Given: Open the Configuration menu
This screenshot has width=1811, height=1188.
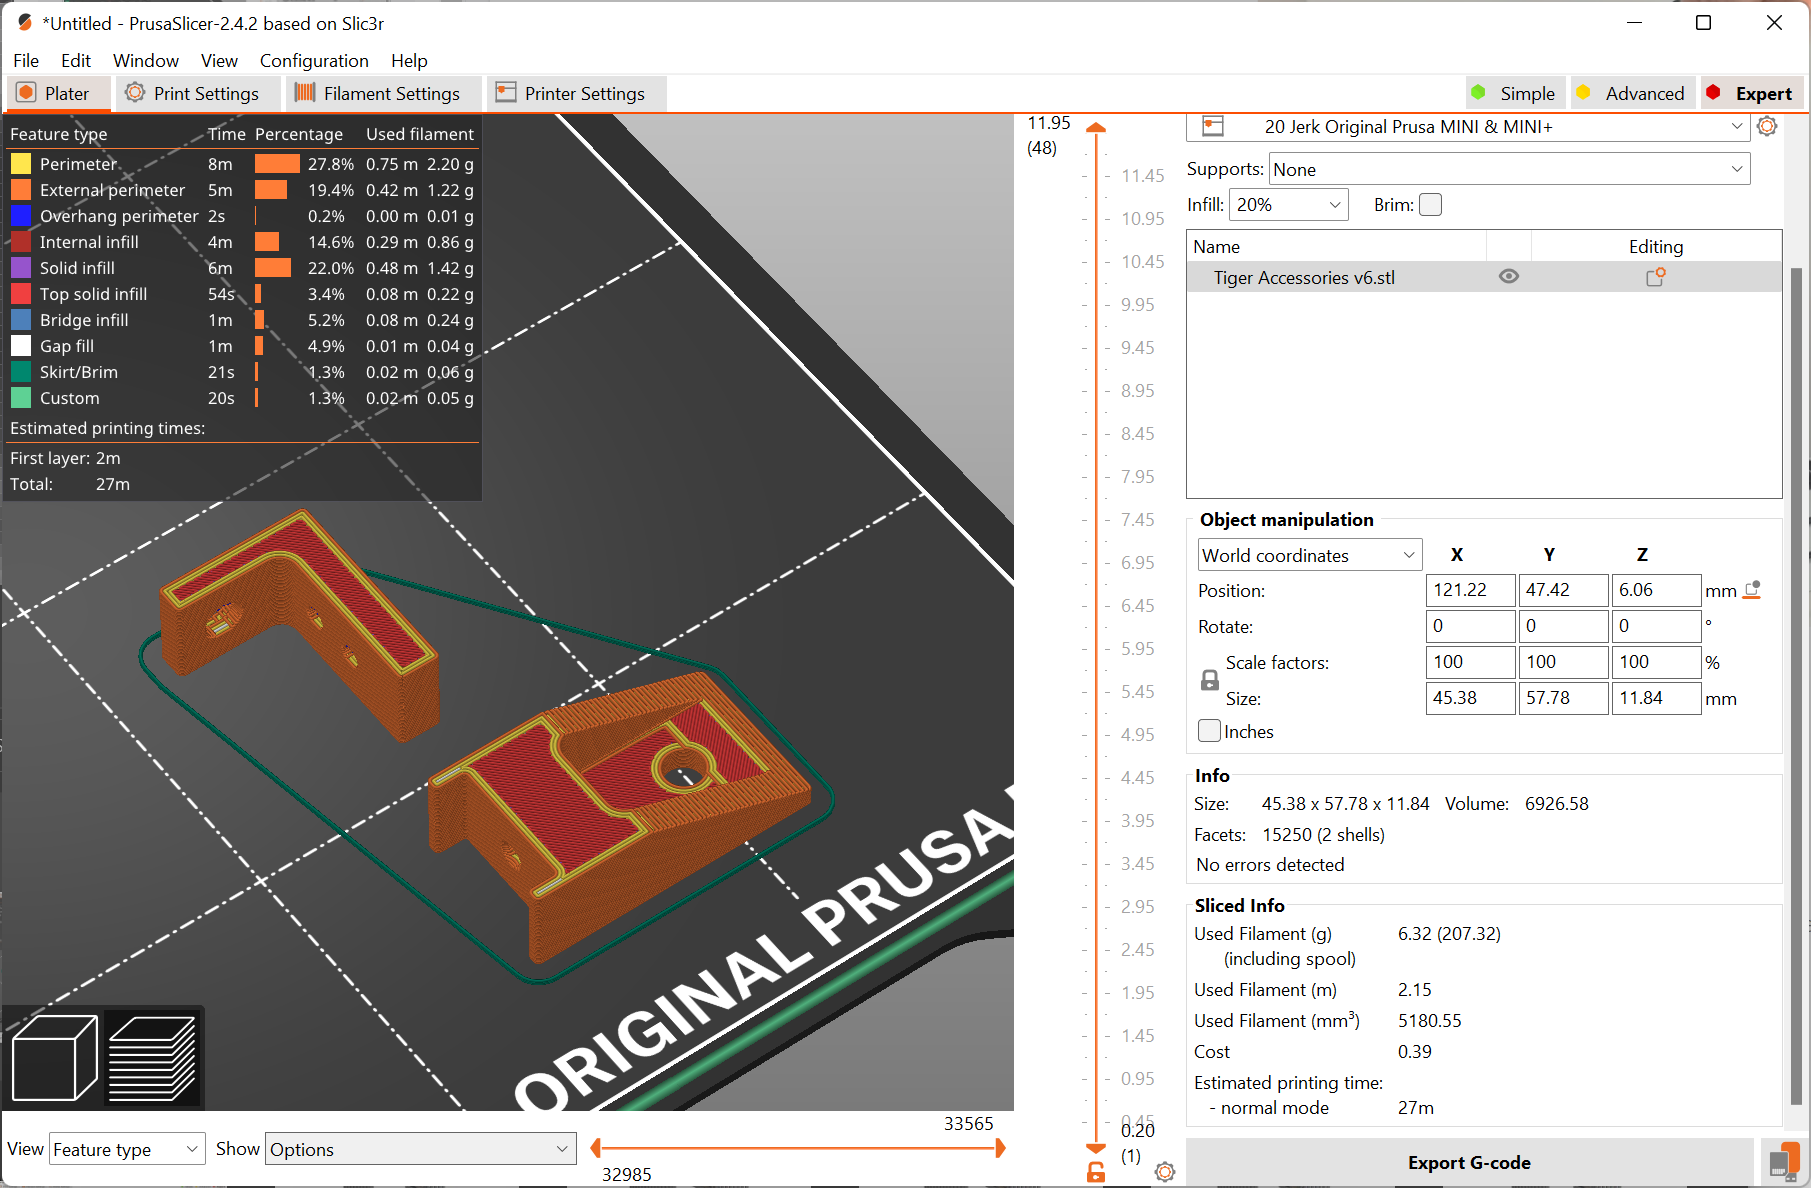Looking at the screenshot, I should [314, 61].
